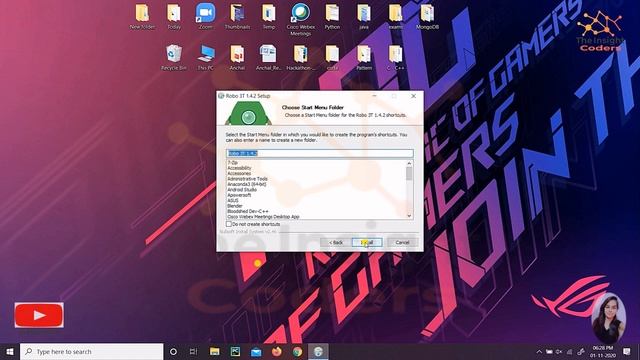
Task: Open the java folder icon
Action: click(364, 16)
